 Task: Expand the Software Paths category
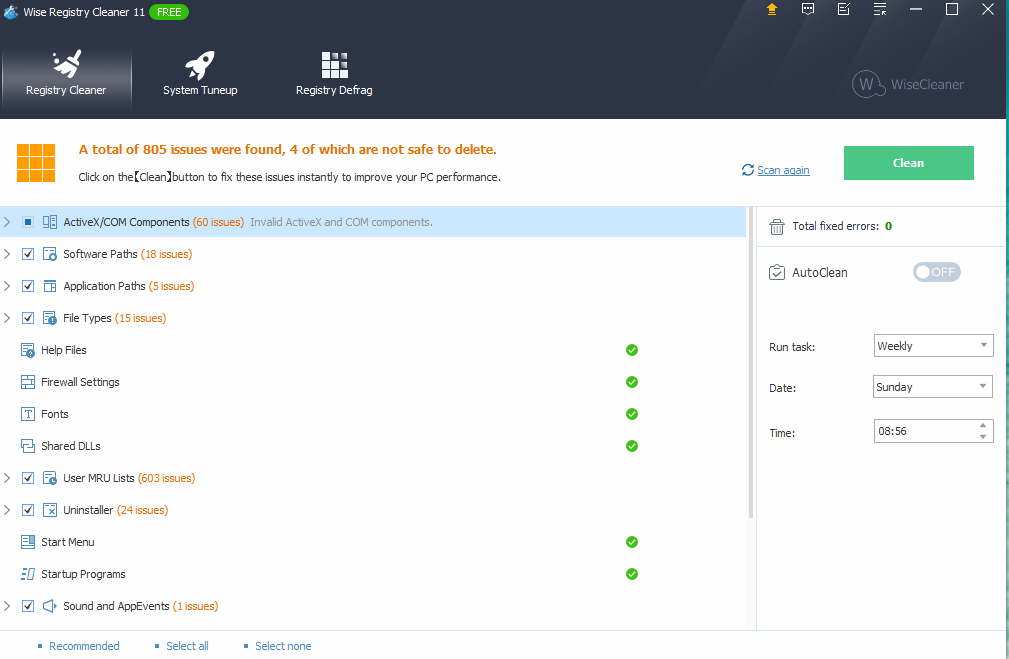[x=7, y=254]
